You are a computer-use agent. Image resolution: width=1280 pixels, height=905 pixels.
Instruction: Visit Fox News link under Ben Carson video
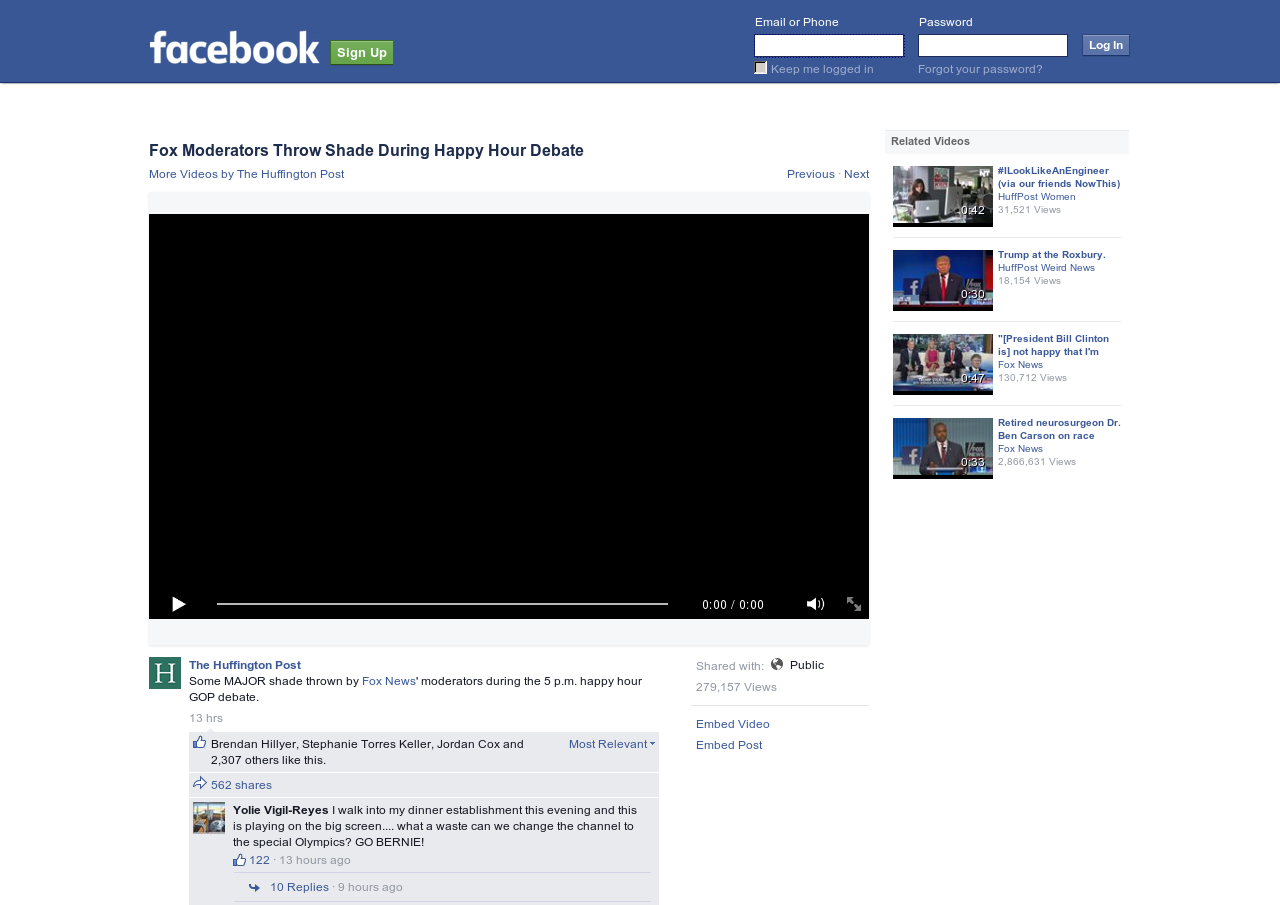[x=1020, y=449]
